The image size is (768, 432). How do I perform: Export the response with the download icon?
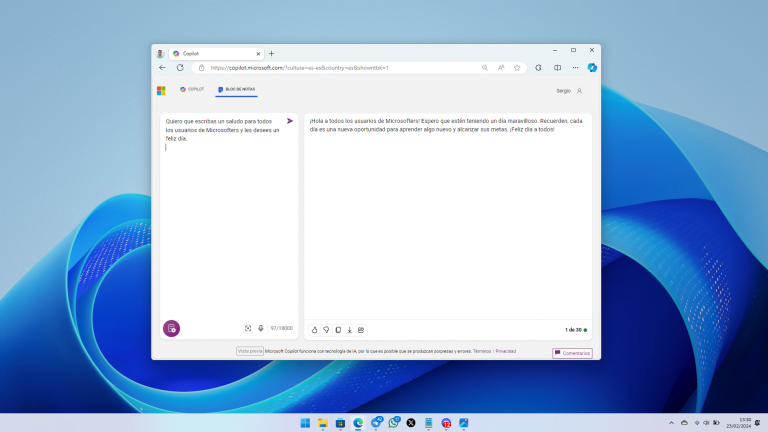point(350,330)
